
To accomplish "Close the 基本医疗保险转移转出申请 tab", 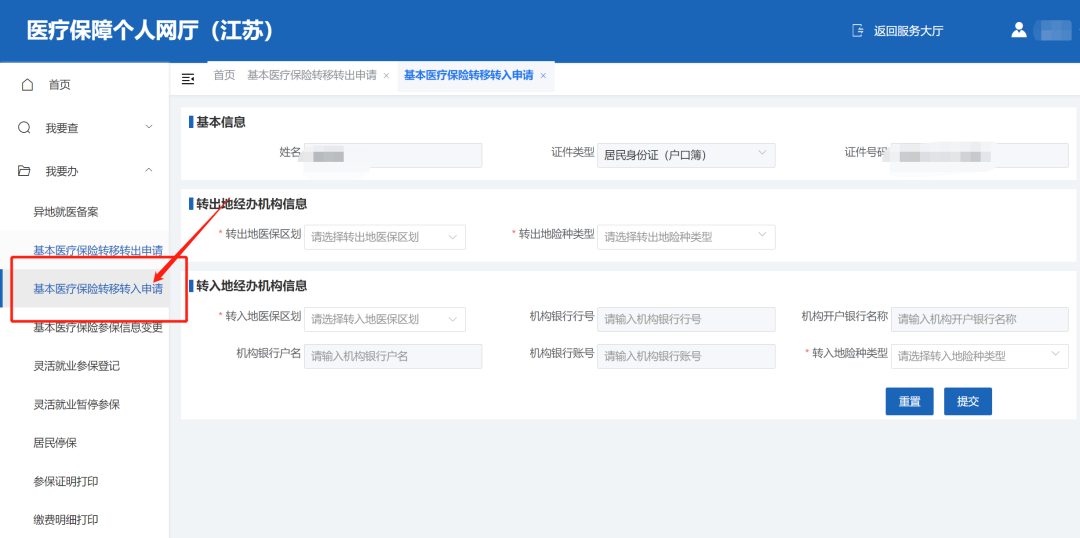I will 386,76.
